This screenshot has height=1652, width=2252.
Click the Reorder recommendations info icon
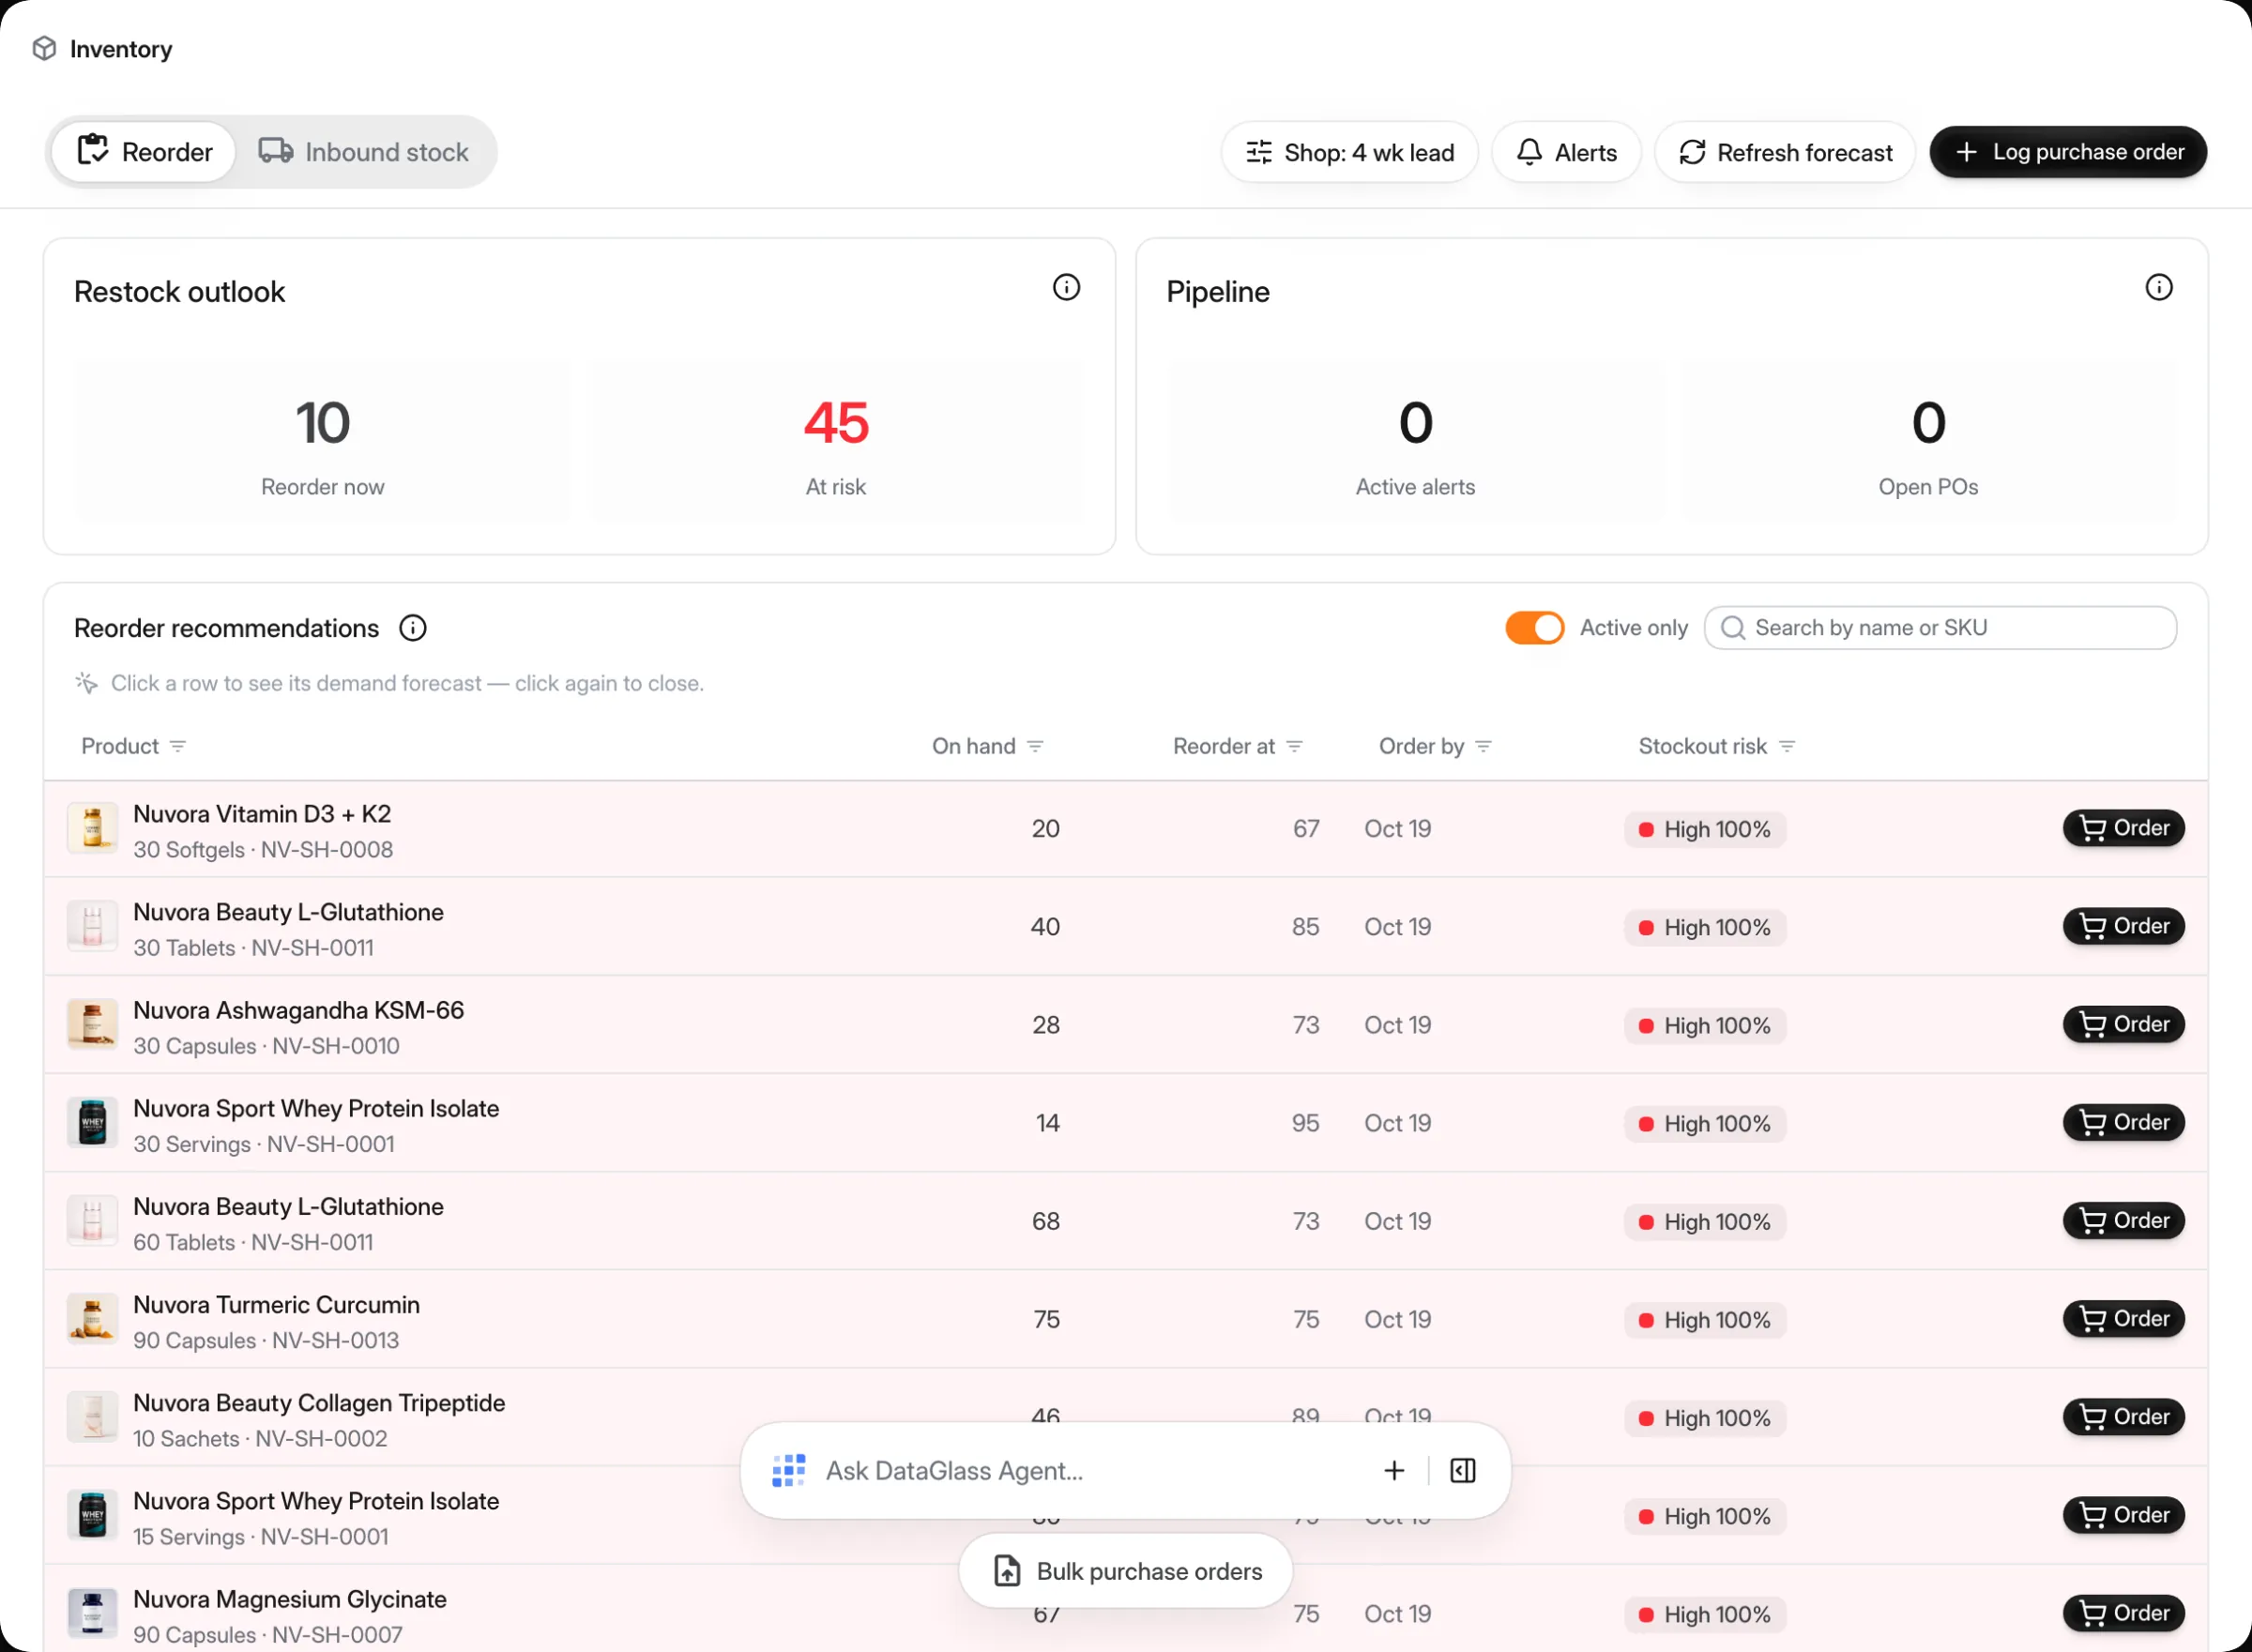[413, 628]
